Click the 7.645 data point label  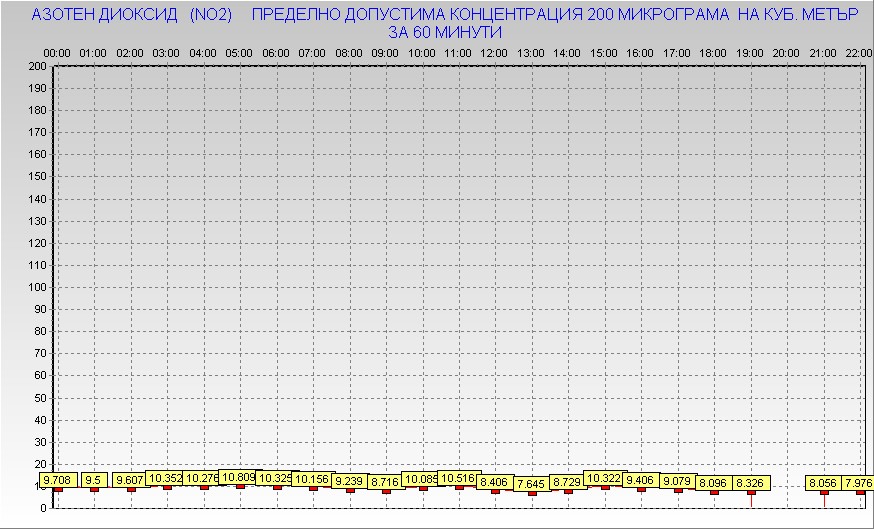click(533, 484)
